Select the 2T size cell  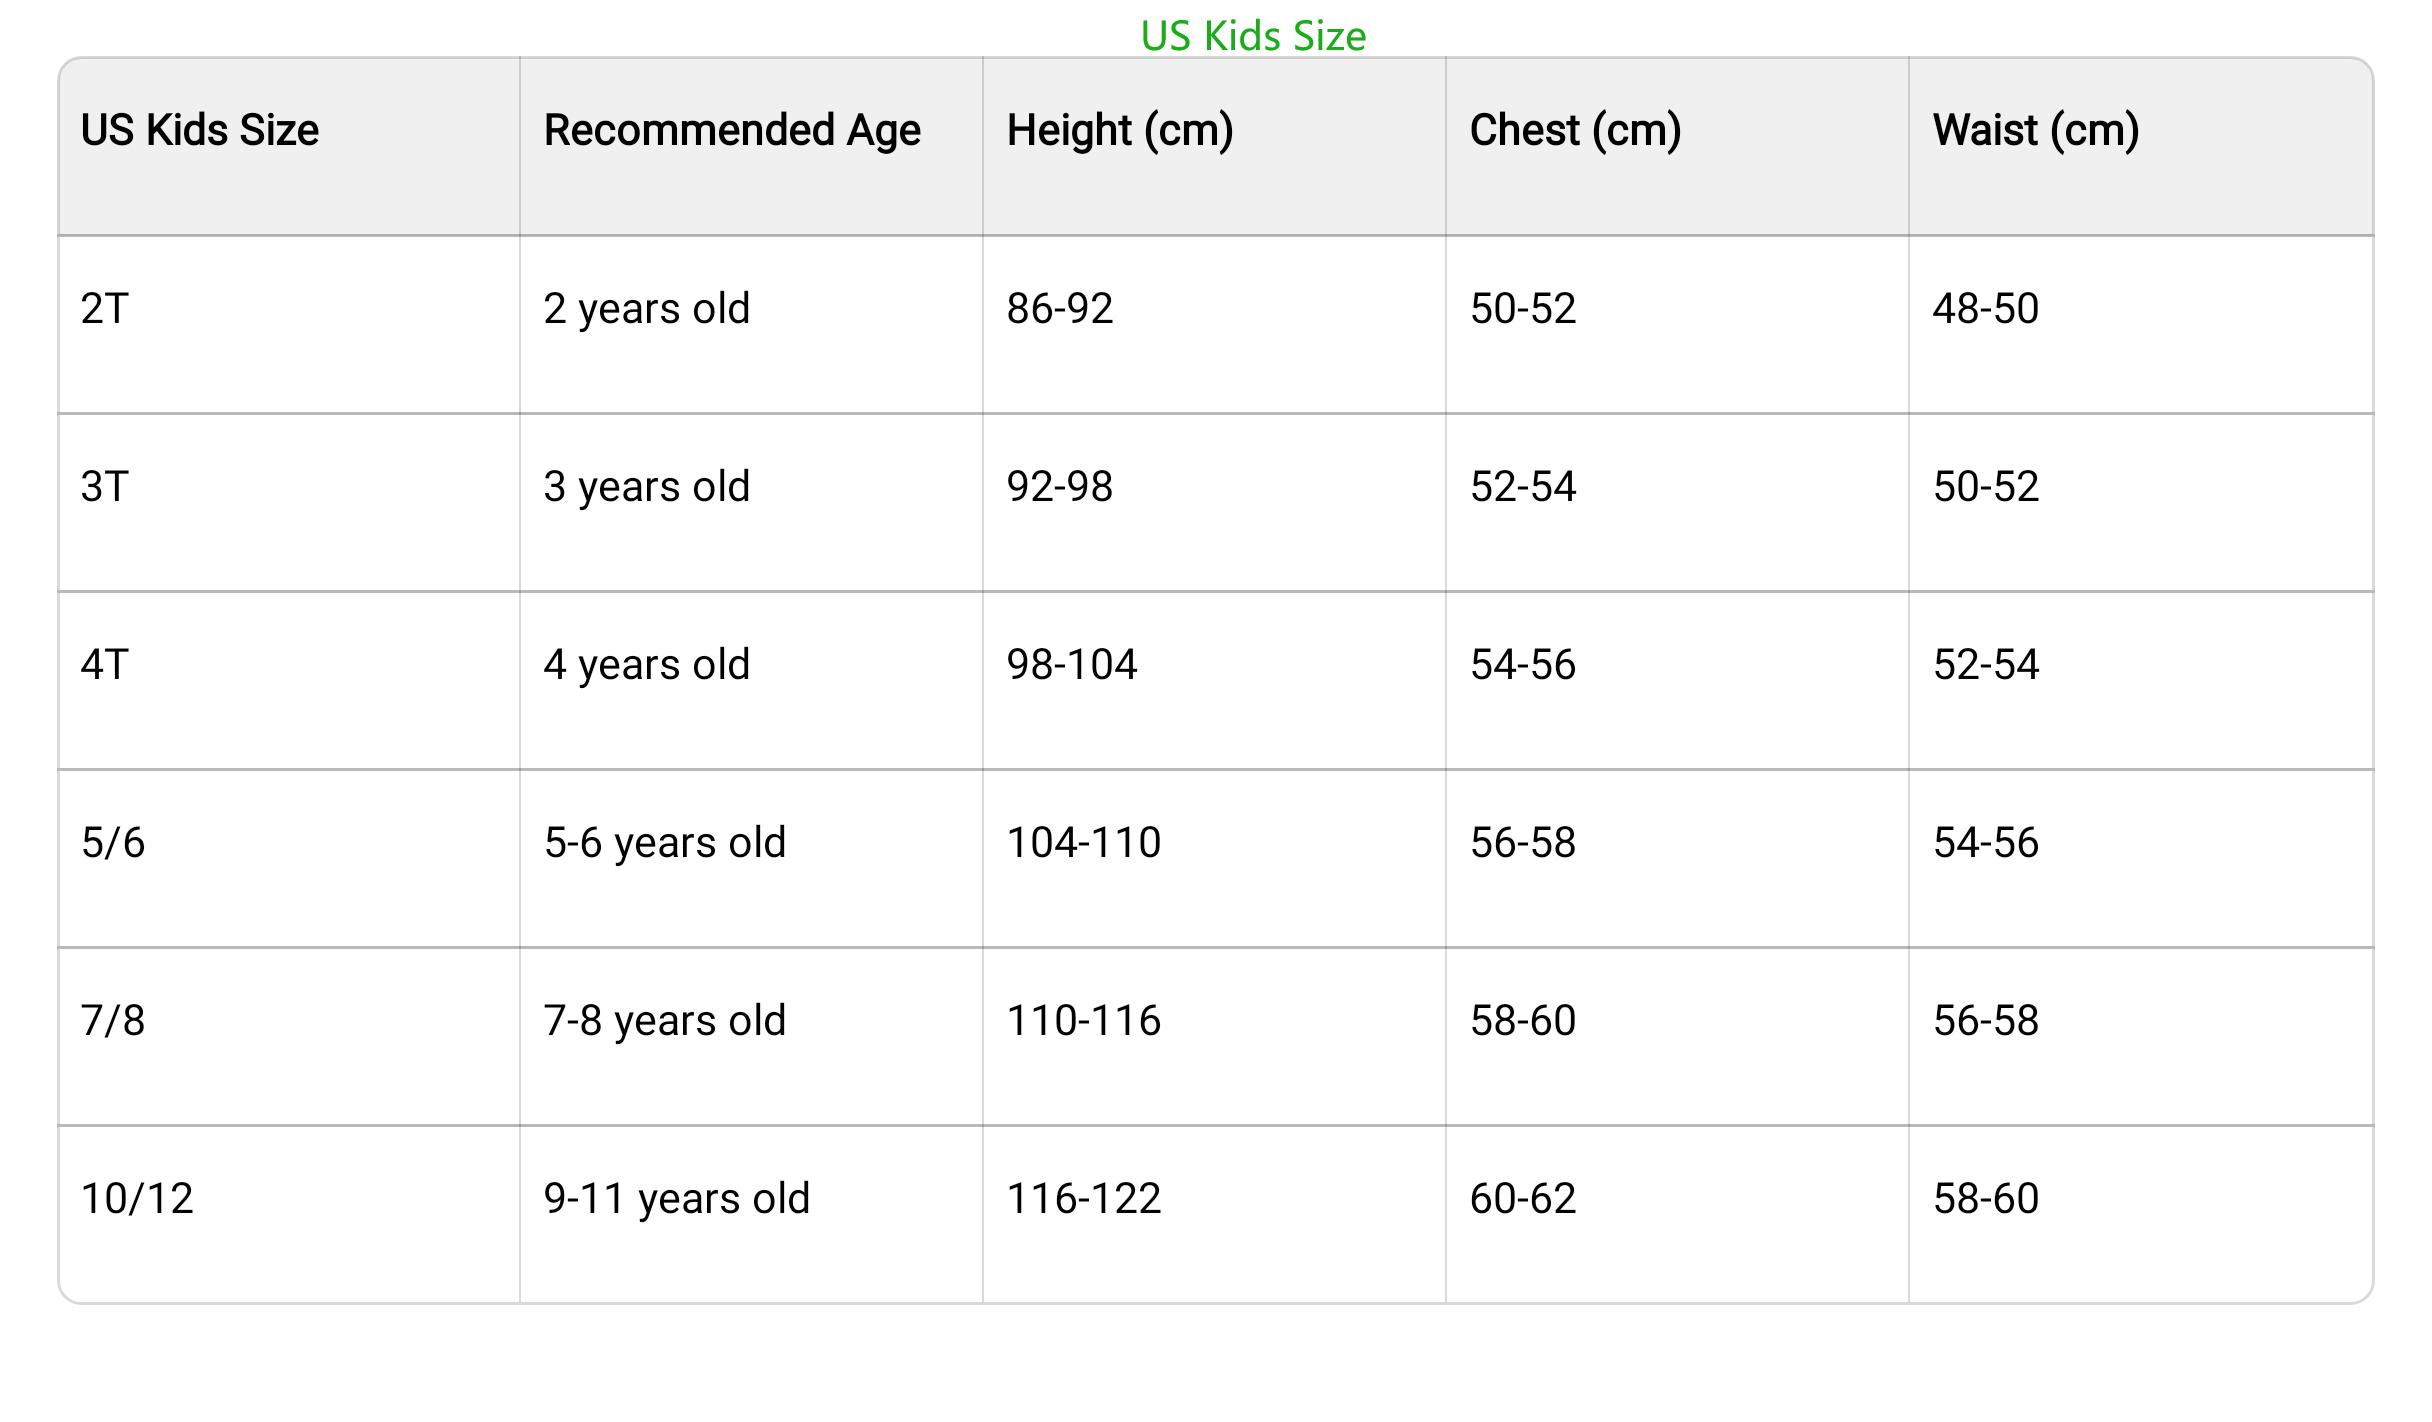pyautogui.click(x=290, y=325)
